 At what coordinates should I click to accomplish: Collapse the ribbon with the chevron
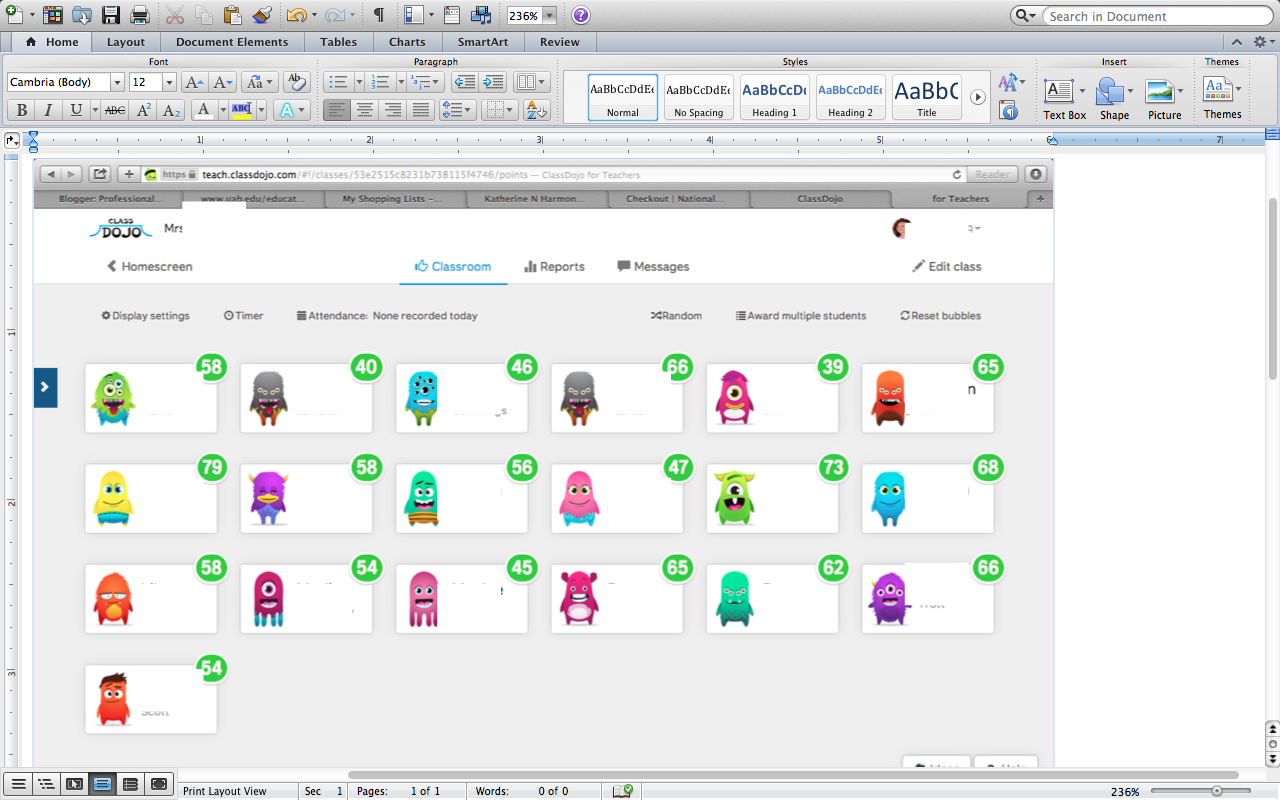(x=1238, y=42)
